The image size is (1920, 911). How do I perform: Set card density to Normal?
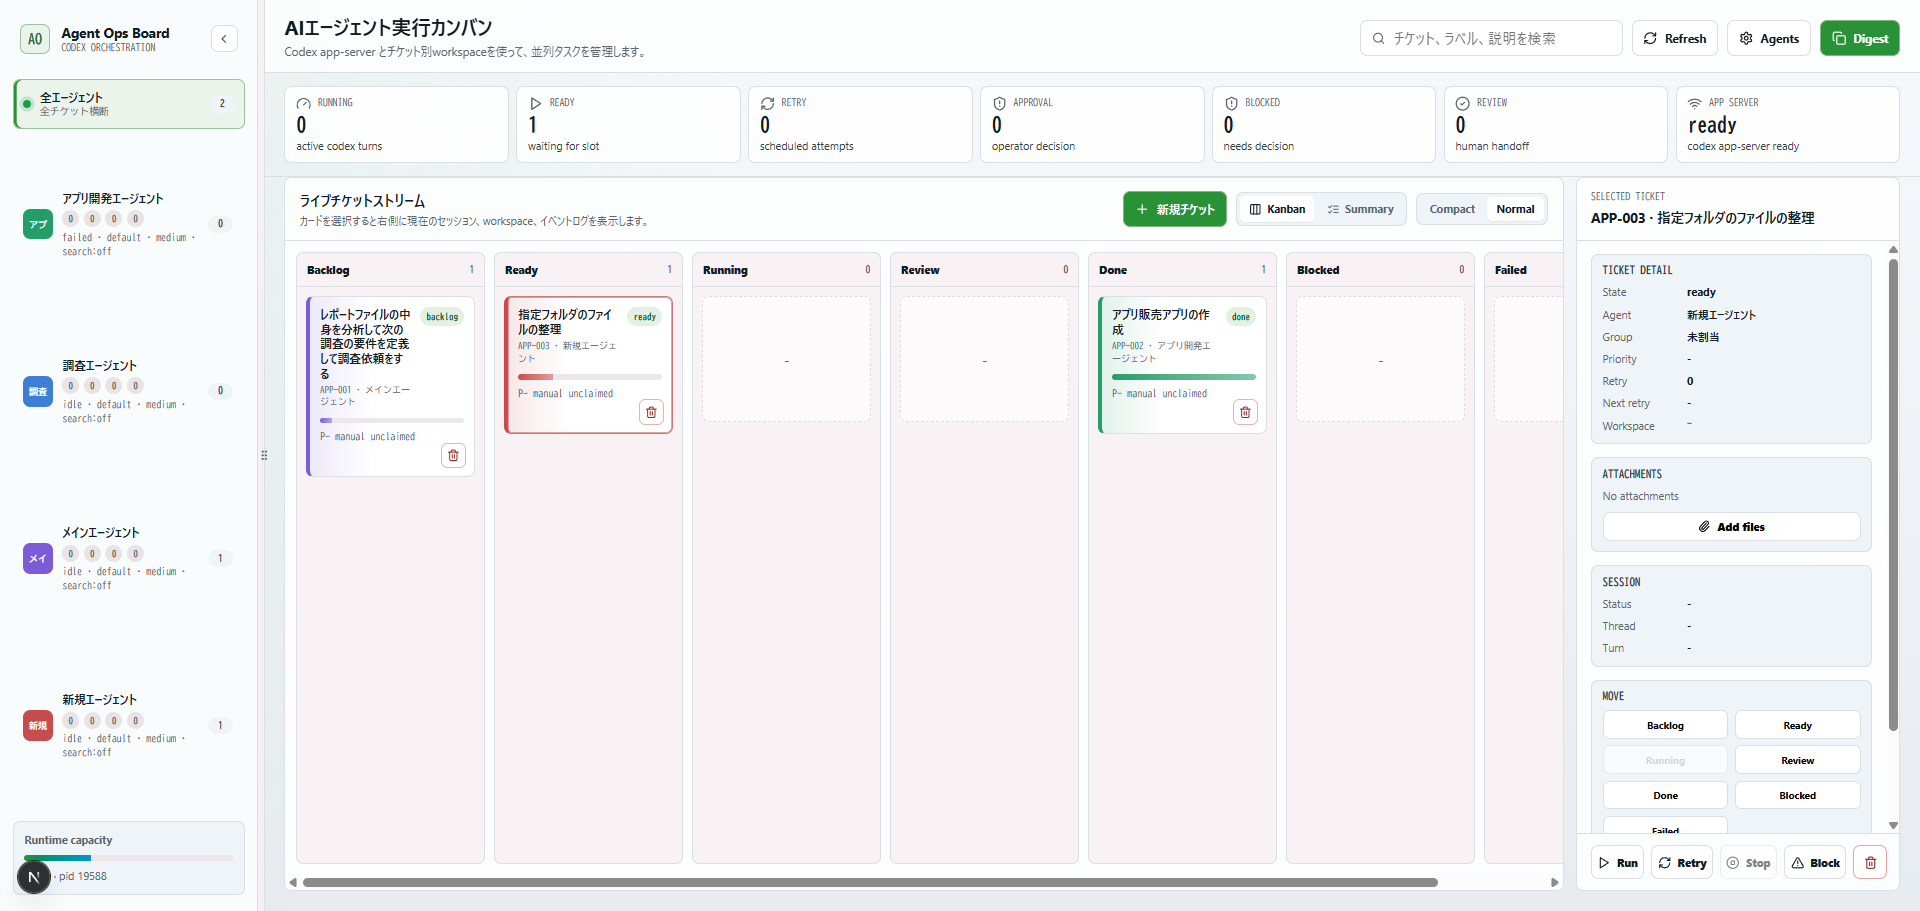(x=1515, y=209)
